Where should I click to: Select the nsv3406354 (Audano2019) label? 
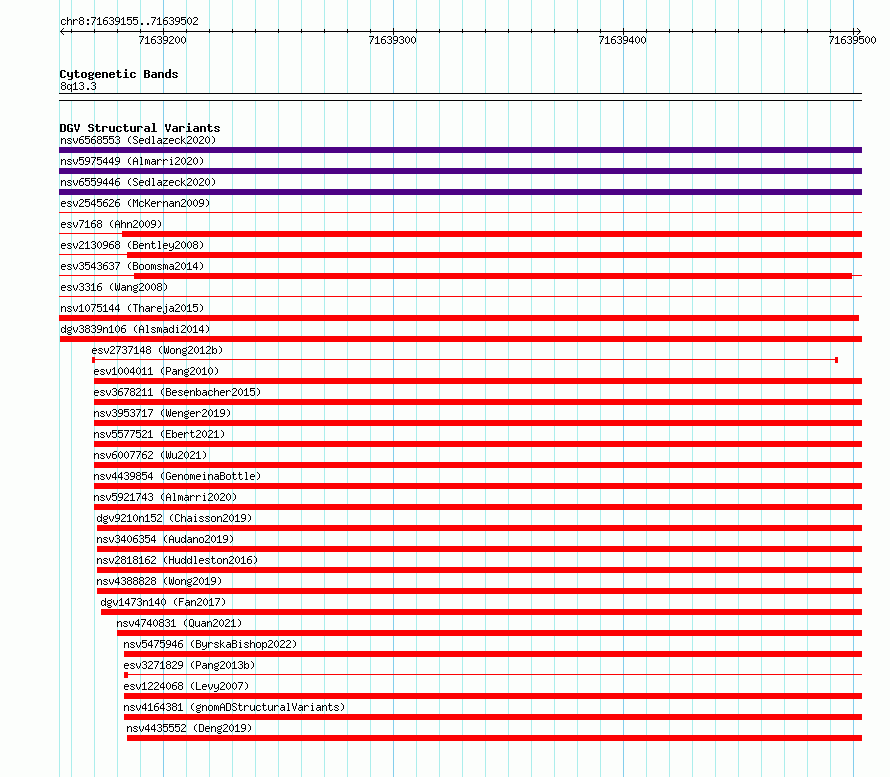coord(165,539)
